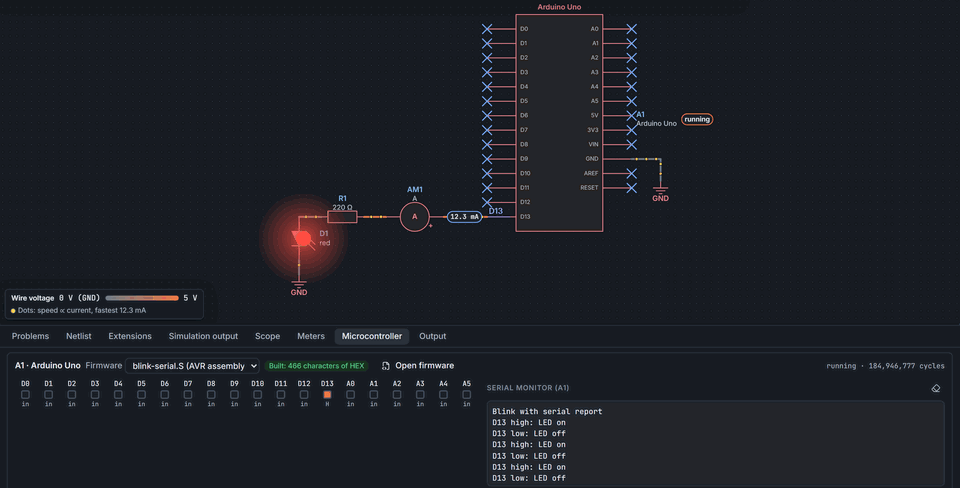The height and width of the screenshot is (488, 960).
Task: Toggle the highlighted D13 pin checkbox
Action: point(327,395)
